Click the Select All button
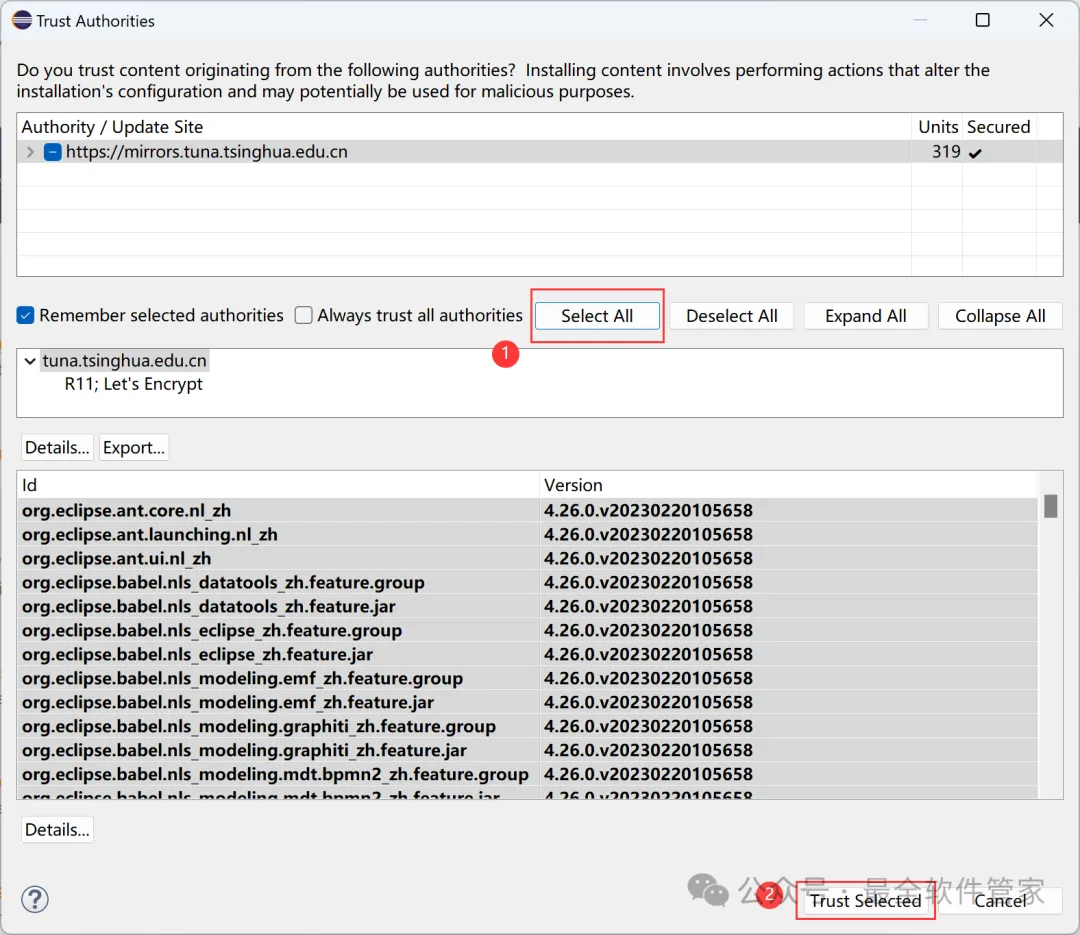This screenshot has width=1080, height=935. (596, 316)
